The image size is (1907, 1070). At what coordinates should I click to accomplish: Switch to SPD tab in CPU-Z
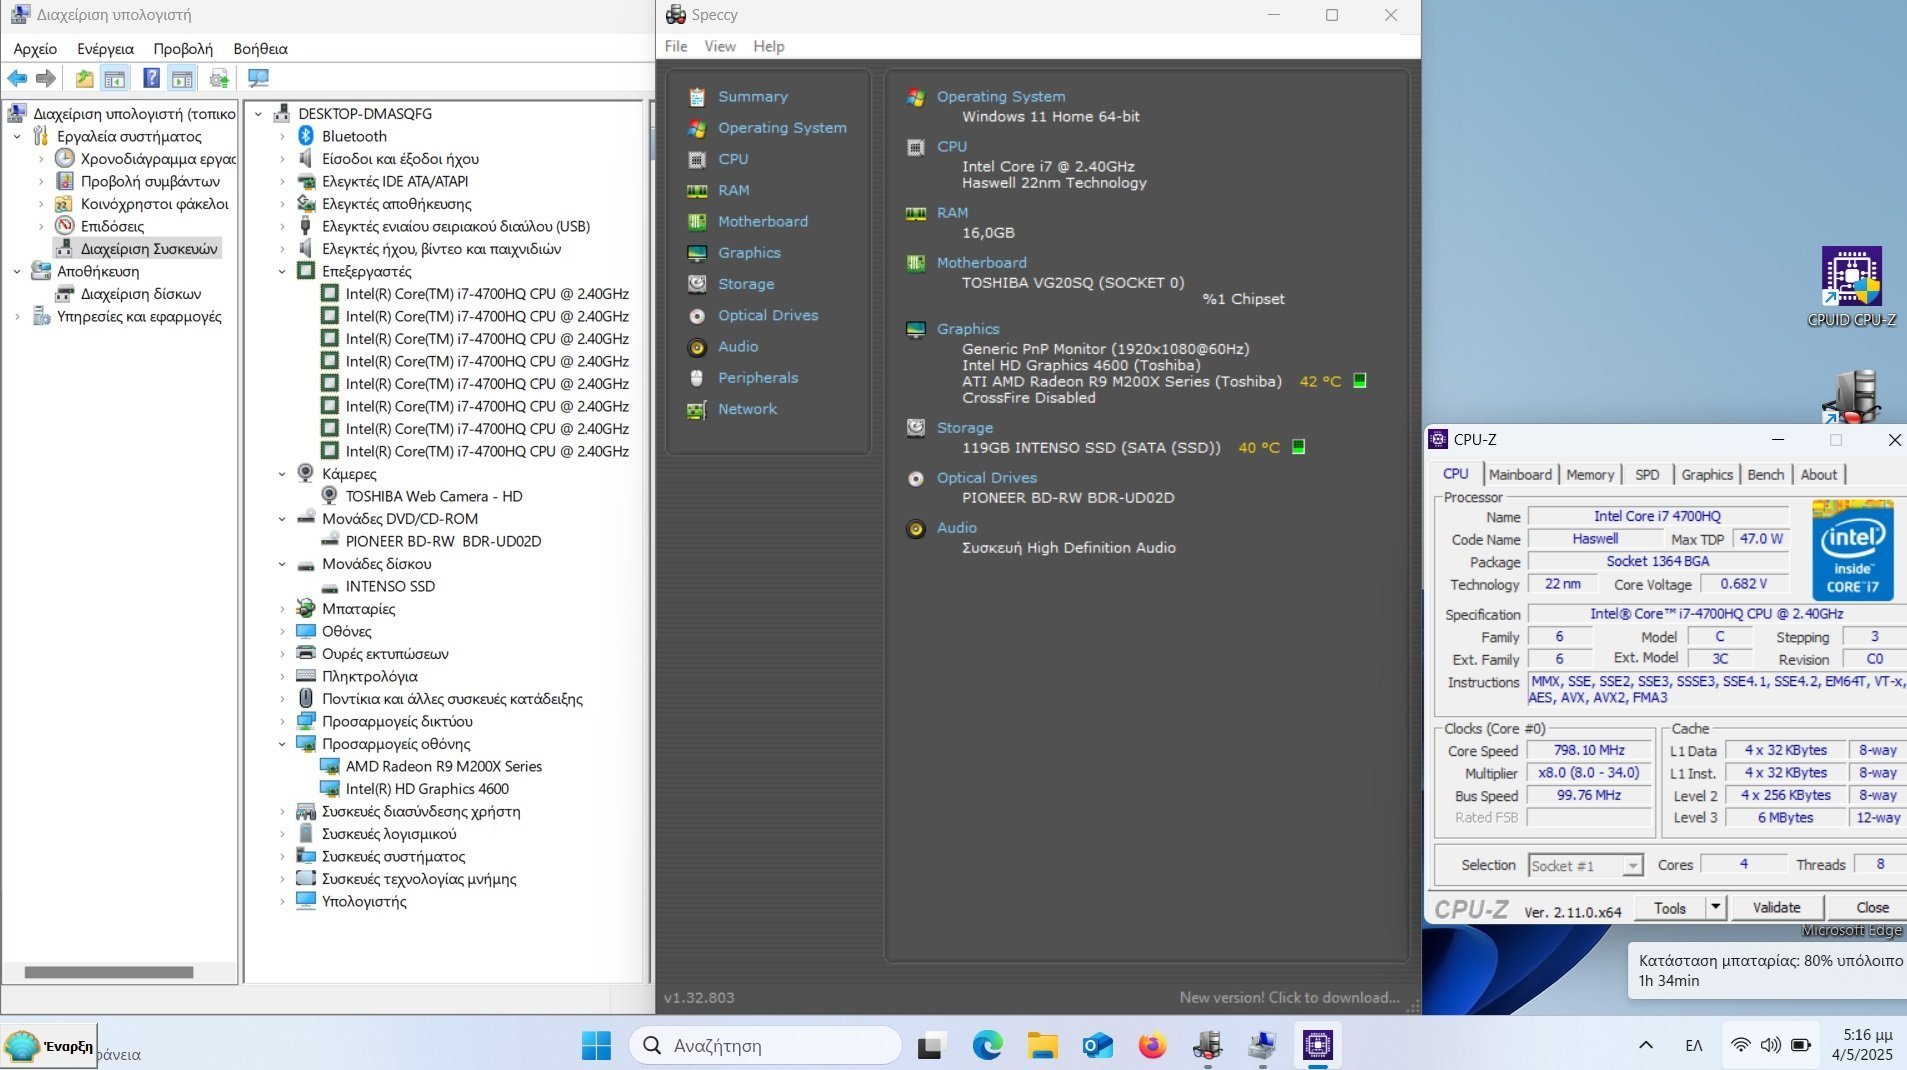click(1647, 475)
